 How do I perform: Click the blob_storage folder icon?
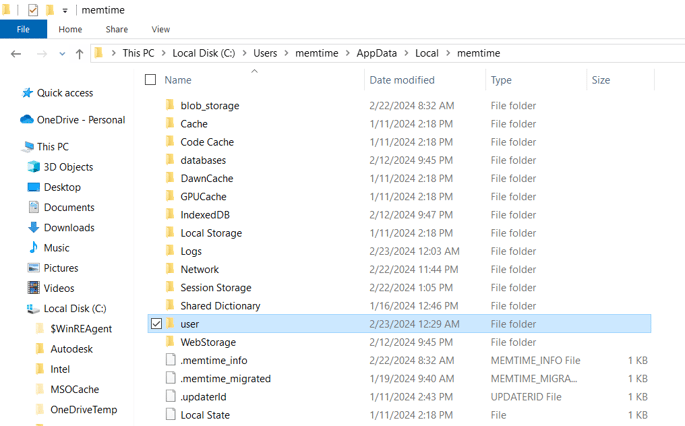click(170, 105)
